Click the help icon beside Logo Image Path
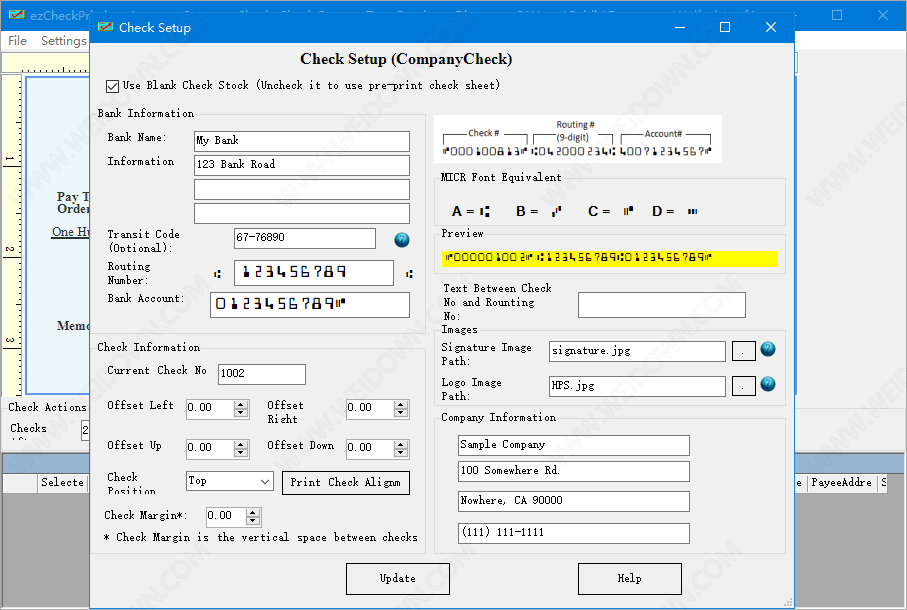 (768, 384)
